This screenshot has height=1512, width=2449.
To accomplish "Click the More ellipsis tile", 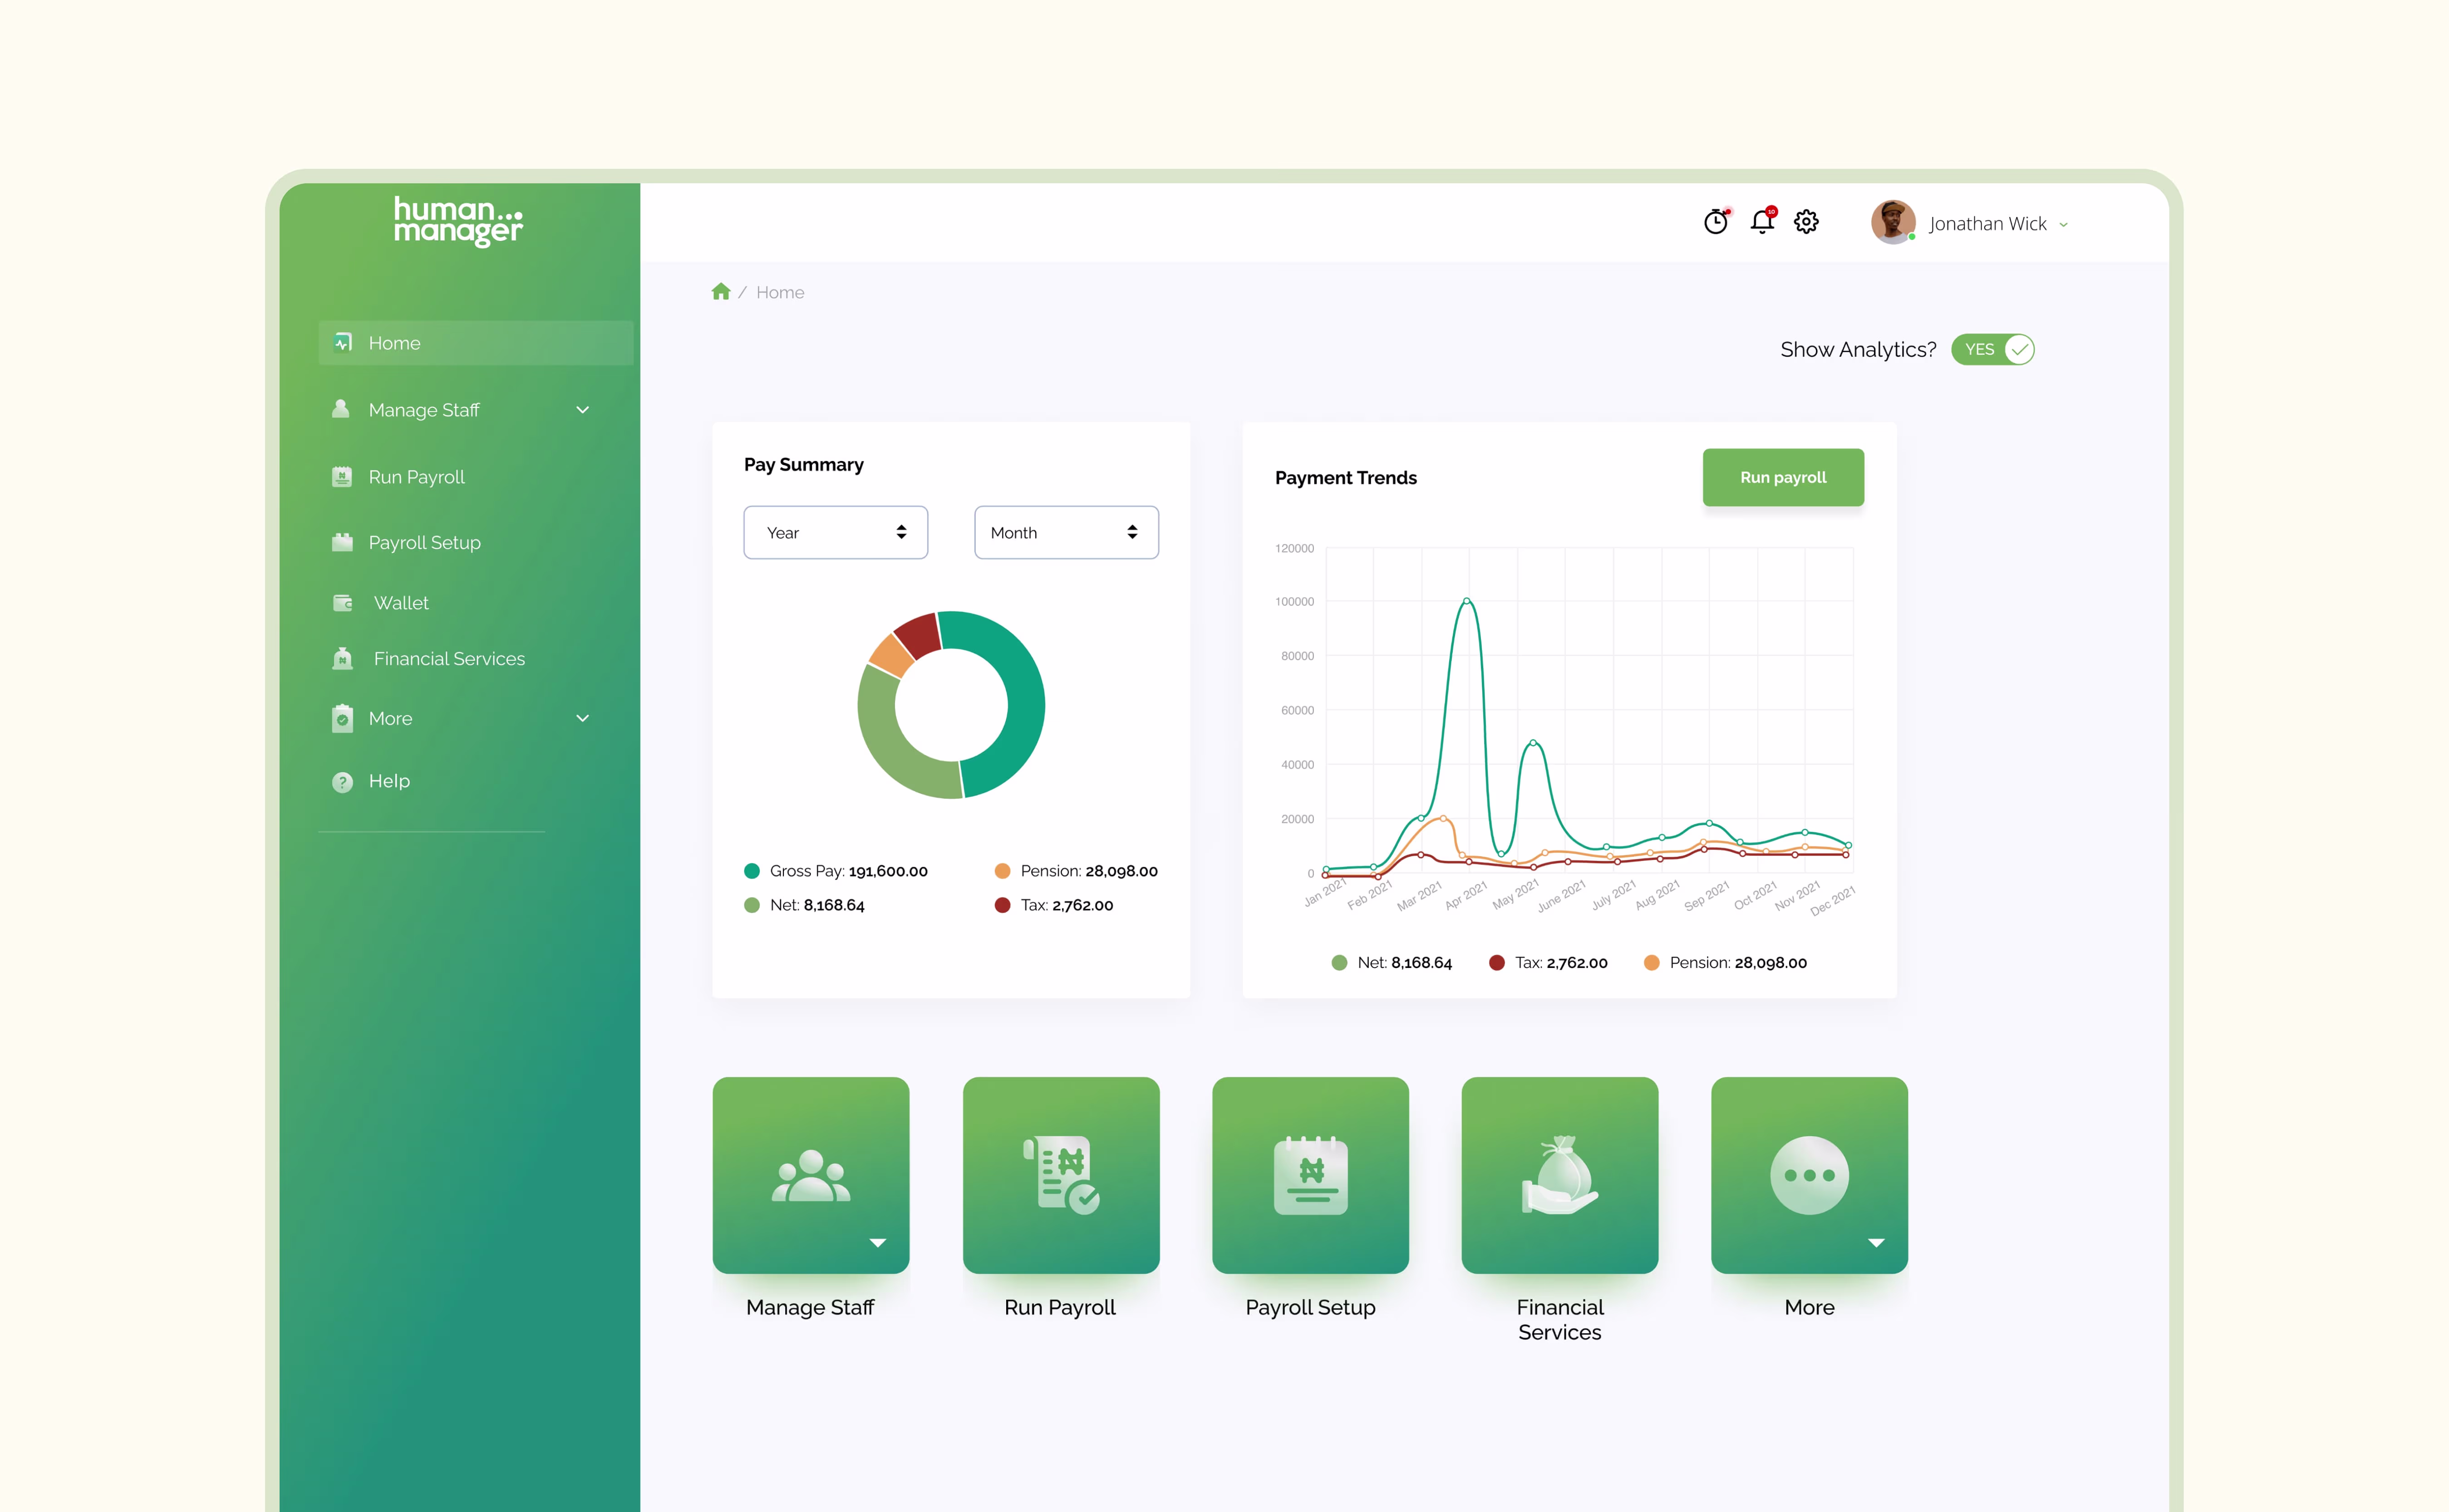I will point(1809,1175).
